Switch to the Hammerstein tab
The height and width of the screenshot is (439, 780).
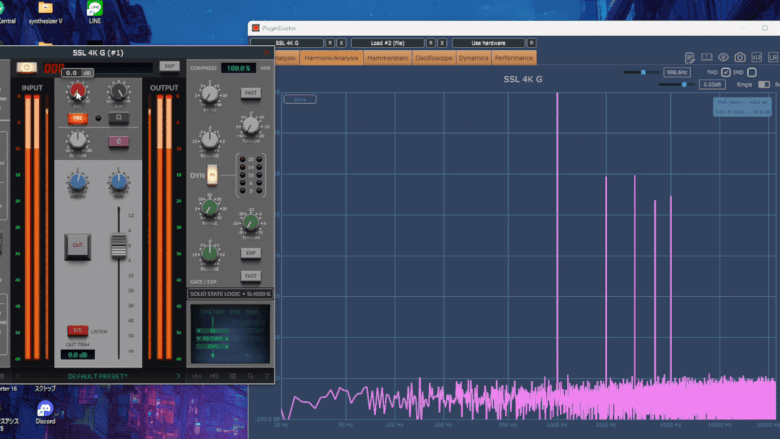[x=388, y=58]
